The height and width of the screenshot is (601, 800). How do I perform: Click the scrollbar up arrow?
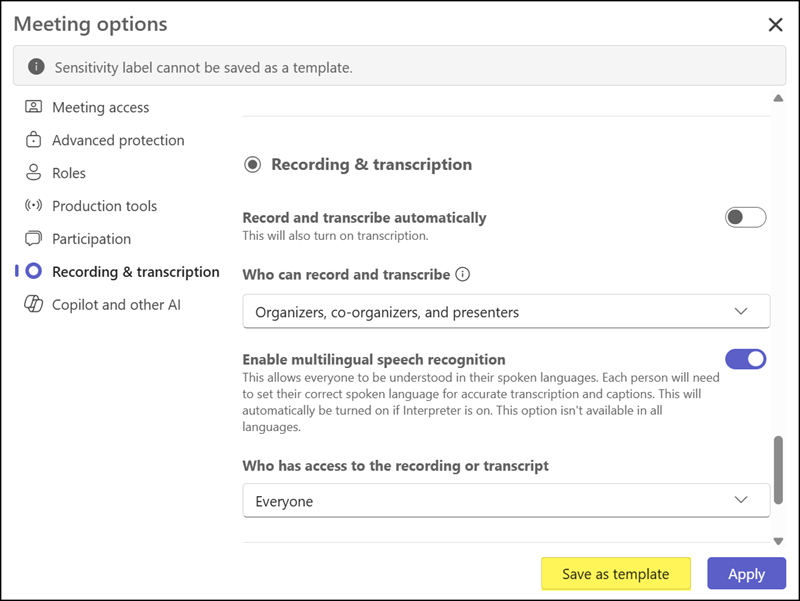[x=778, y=98]
